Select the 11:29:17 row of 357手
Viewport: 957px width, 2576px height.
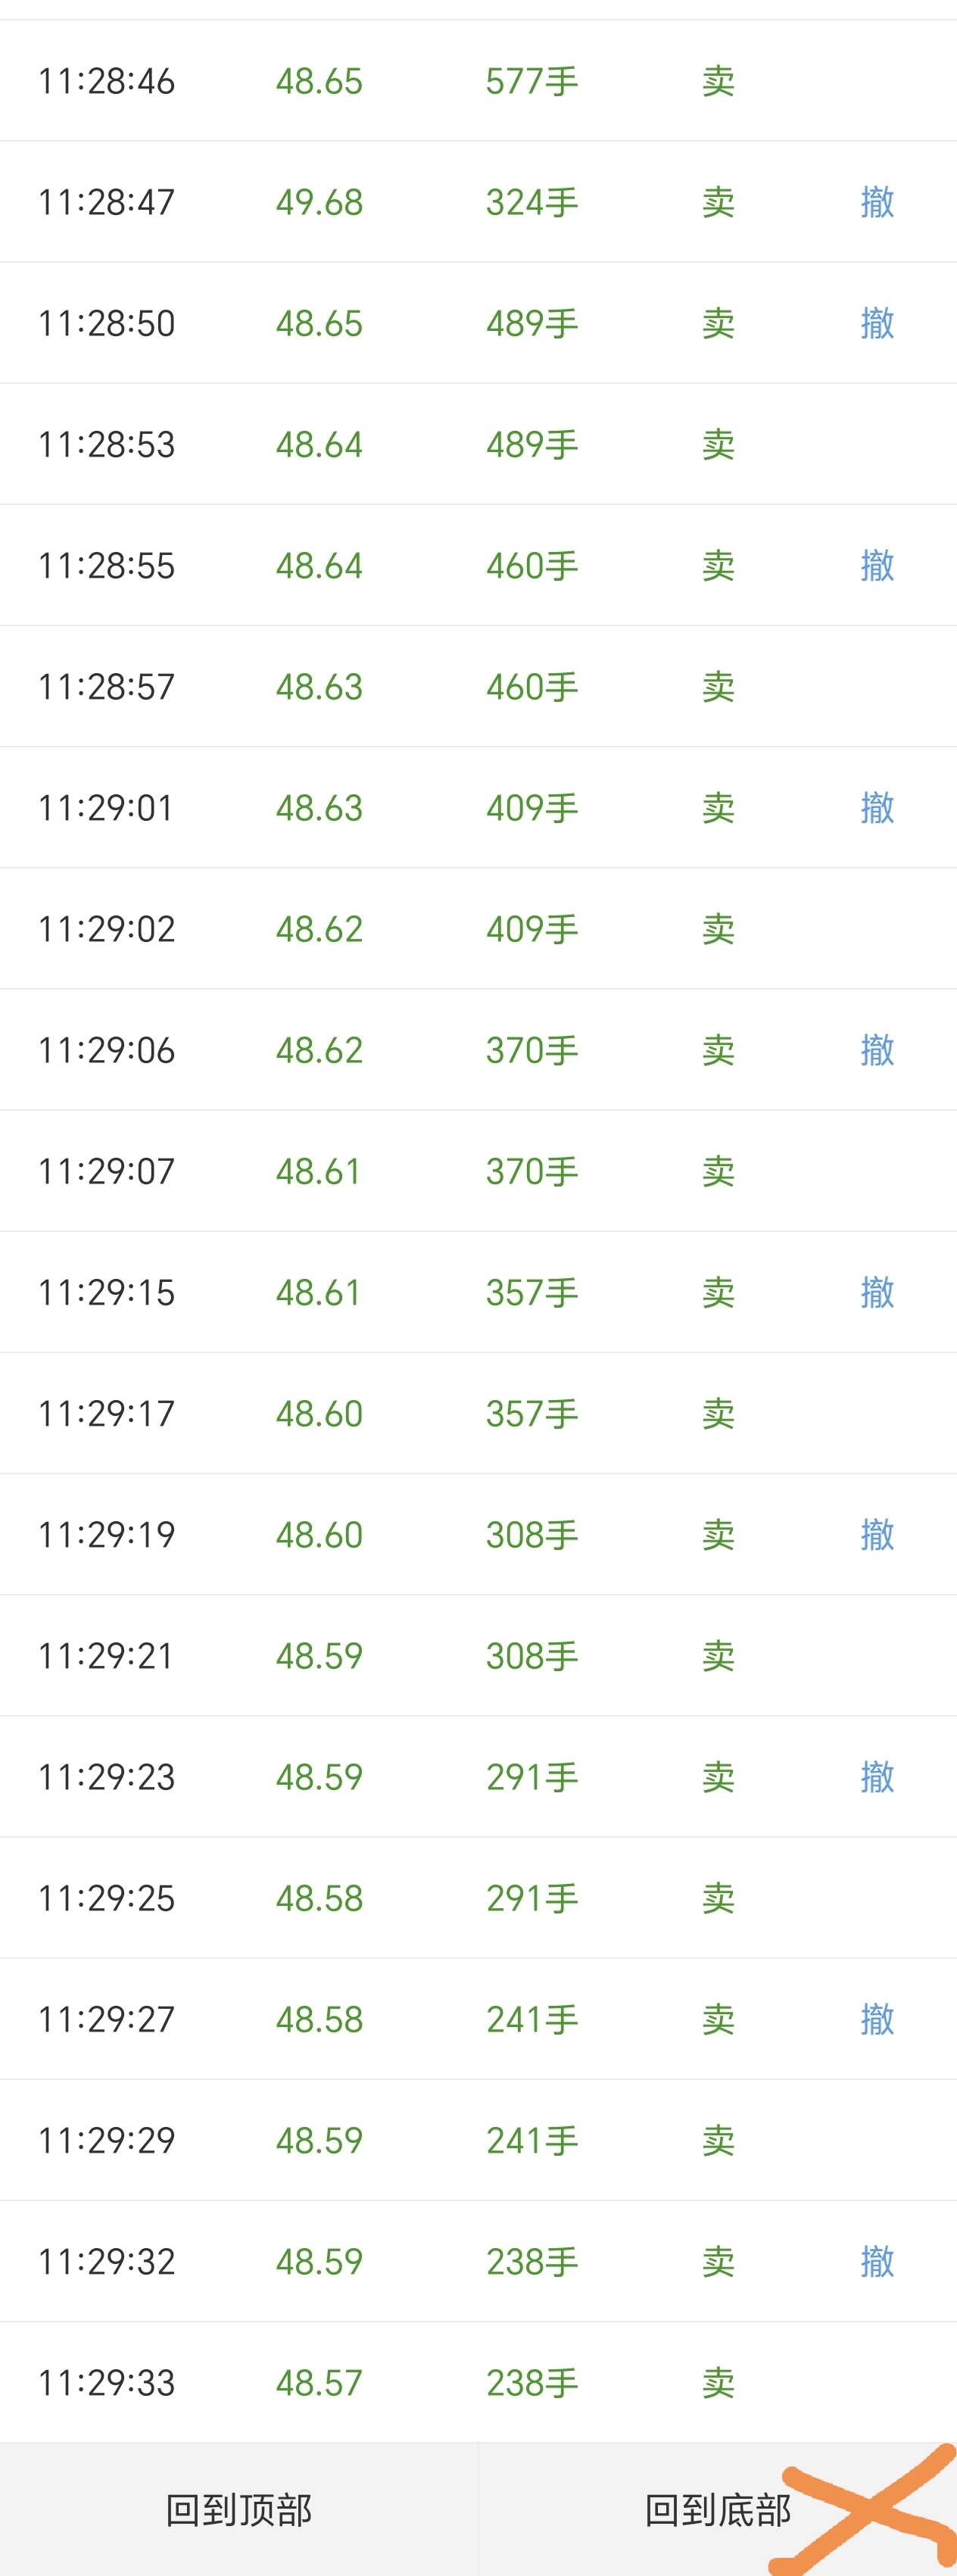(x=478, y=1413)
